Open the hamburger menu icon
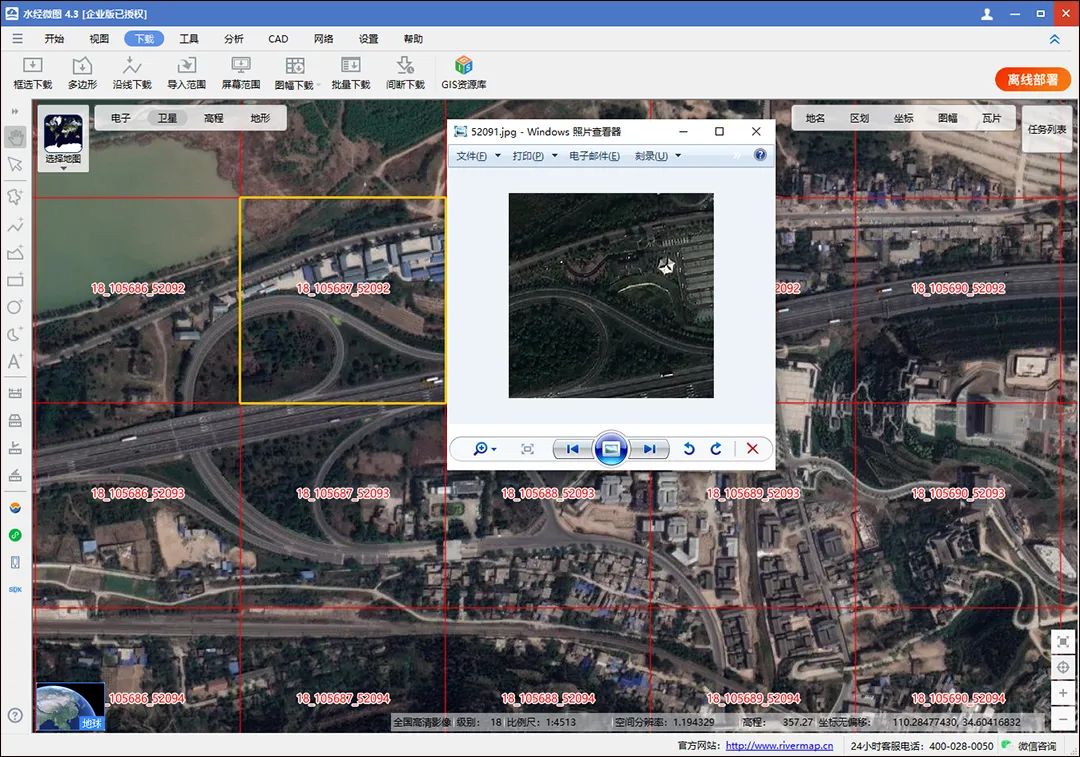Viewport: 1080px width, 757px height. 17,39
